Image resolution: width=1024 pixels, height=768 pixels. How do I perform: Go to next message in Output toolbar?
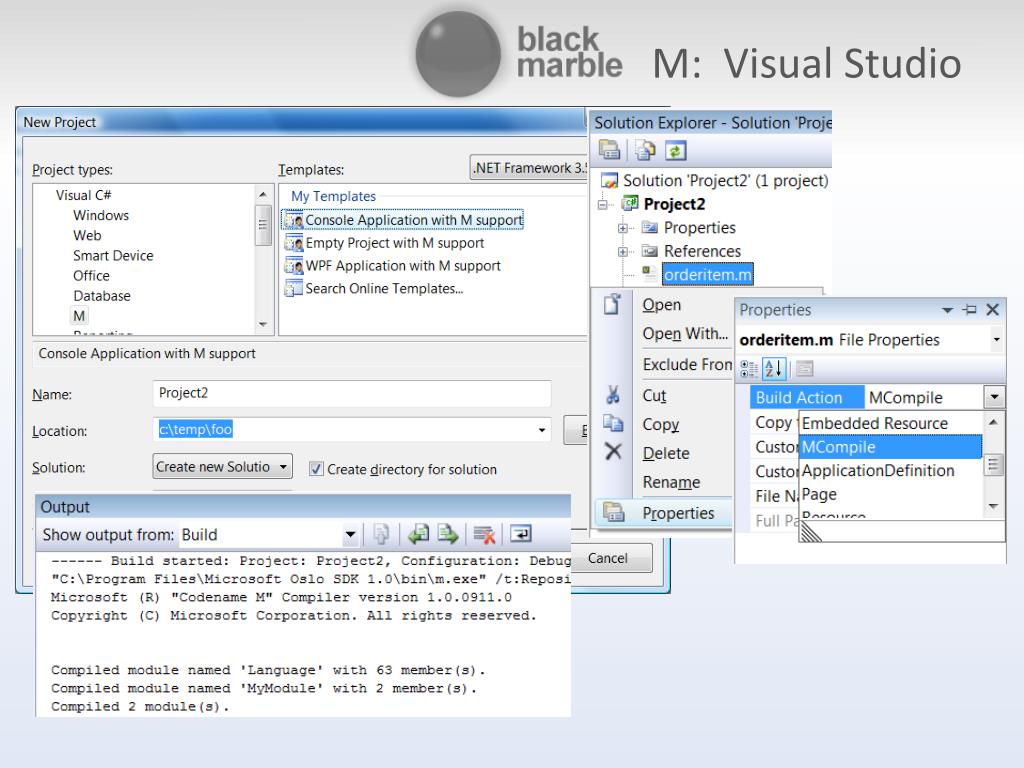448,534
